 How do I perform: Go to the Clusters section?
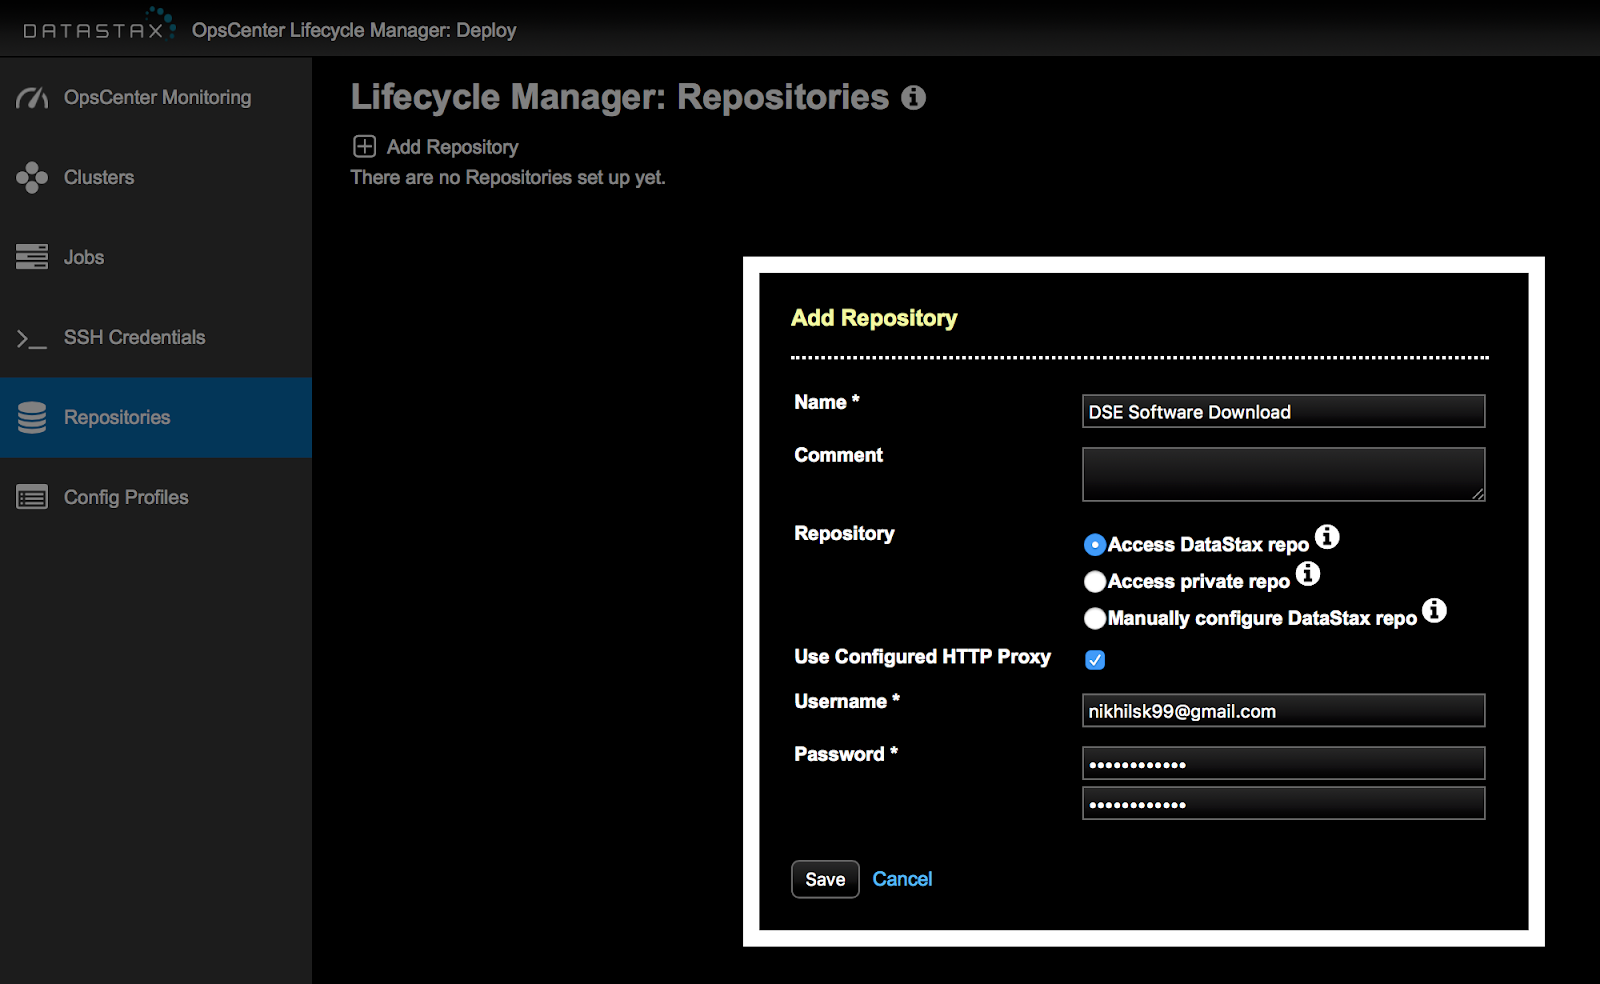(x=156, y=177)
